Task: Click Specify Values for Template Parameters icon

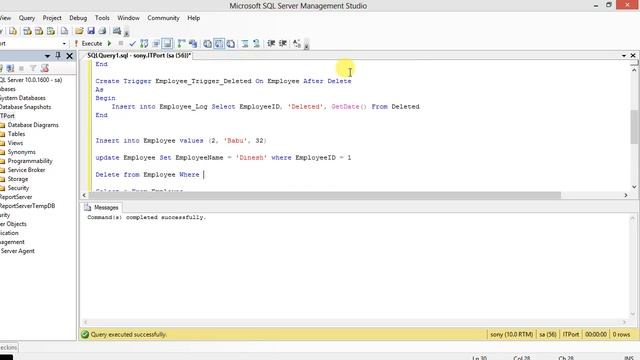Action: tap(297, 43)
